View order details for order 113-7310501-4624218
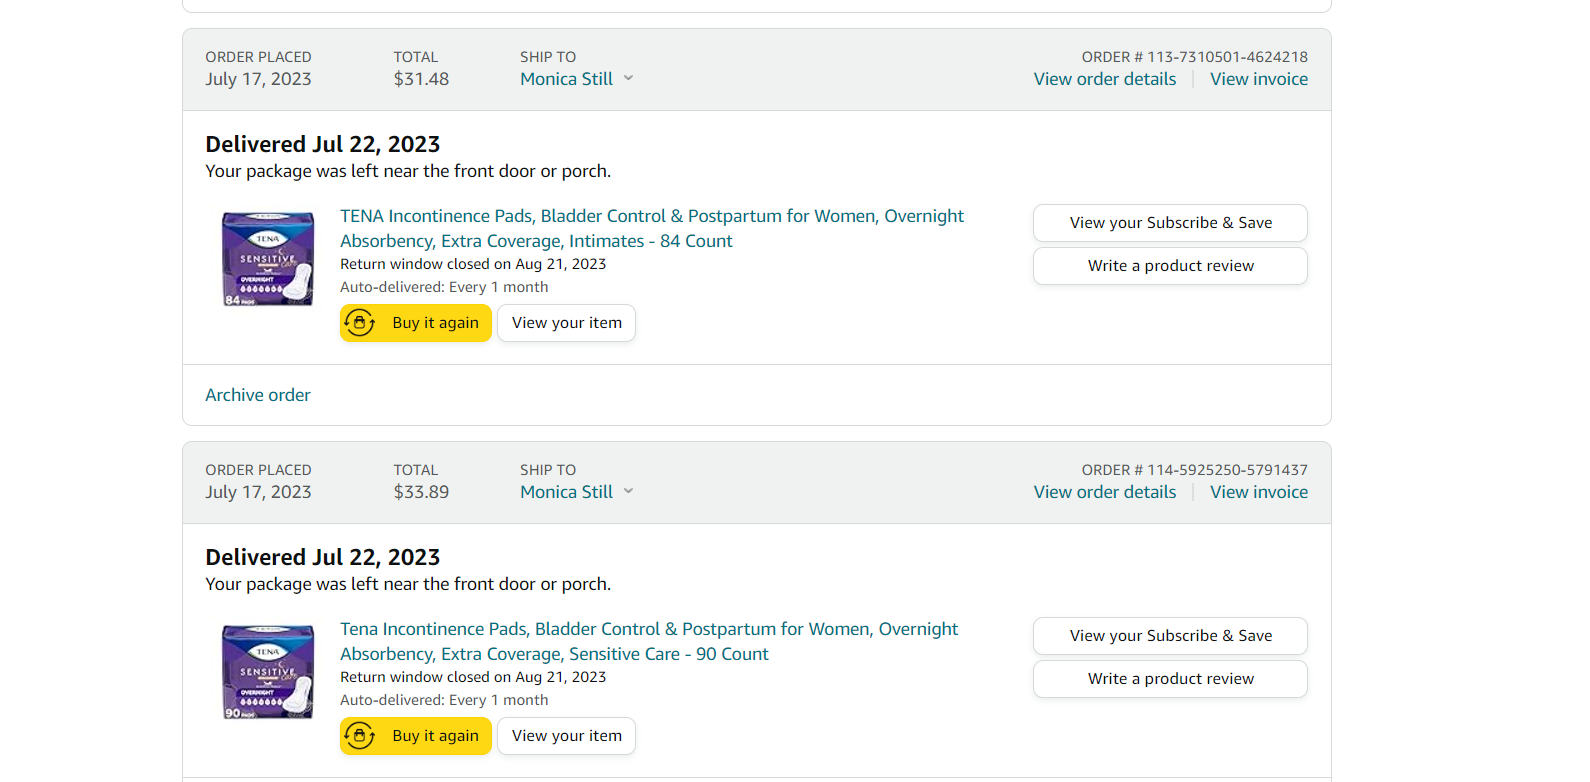Screen dimensions: 1590x782 coord(1105,79)
